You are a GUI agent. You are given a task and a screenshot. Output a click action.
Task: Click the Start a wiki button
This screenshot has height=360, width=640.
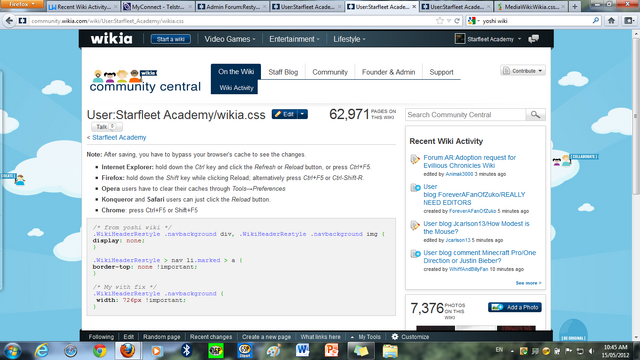[x=171, y=39]
